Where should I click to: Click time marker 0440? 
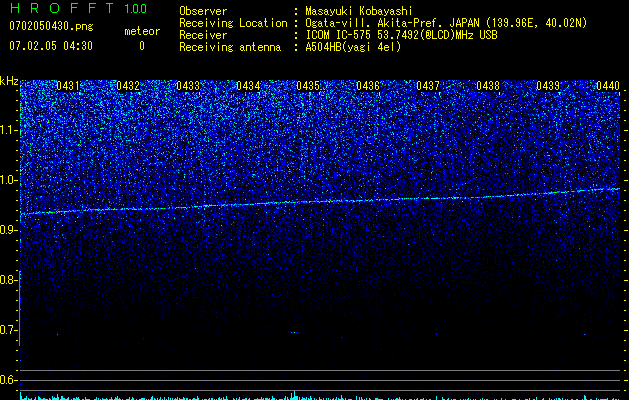click(608, 86)
